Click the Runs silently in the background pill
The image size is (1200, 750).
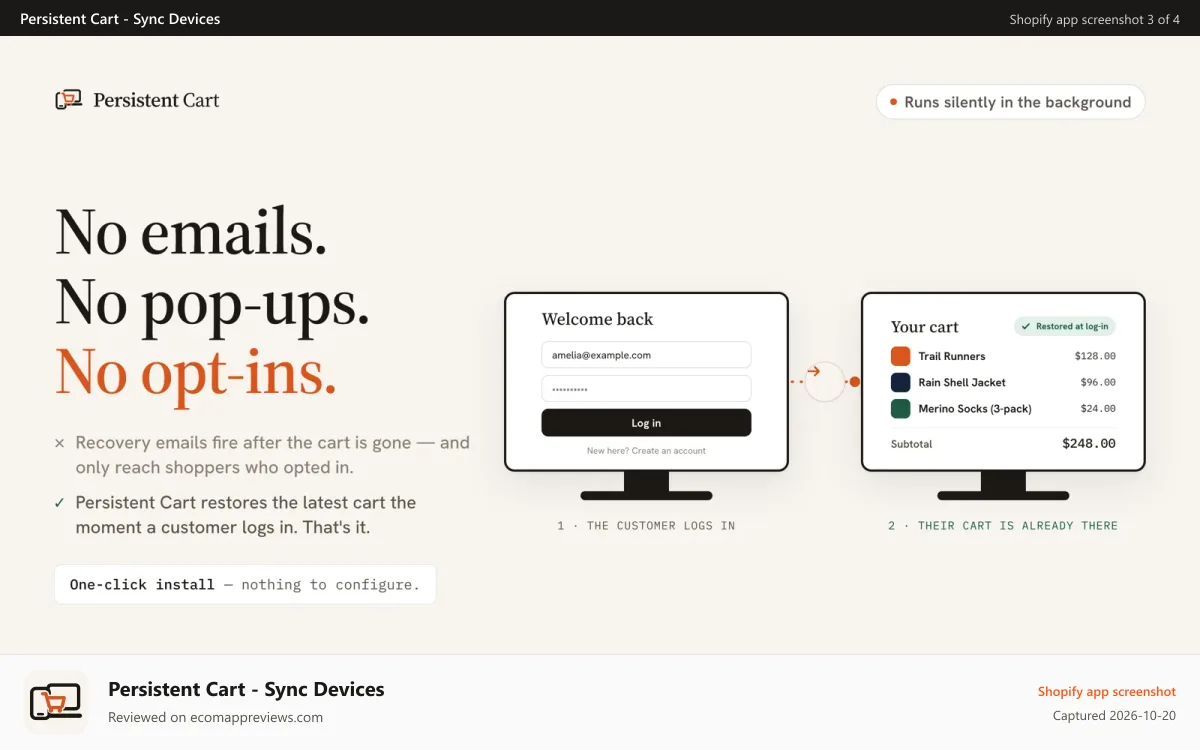[1010, 102]
